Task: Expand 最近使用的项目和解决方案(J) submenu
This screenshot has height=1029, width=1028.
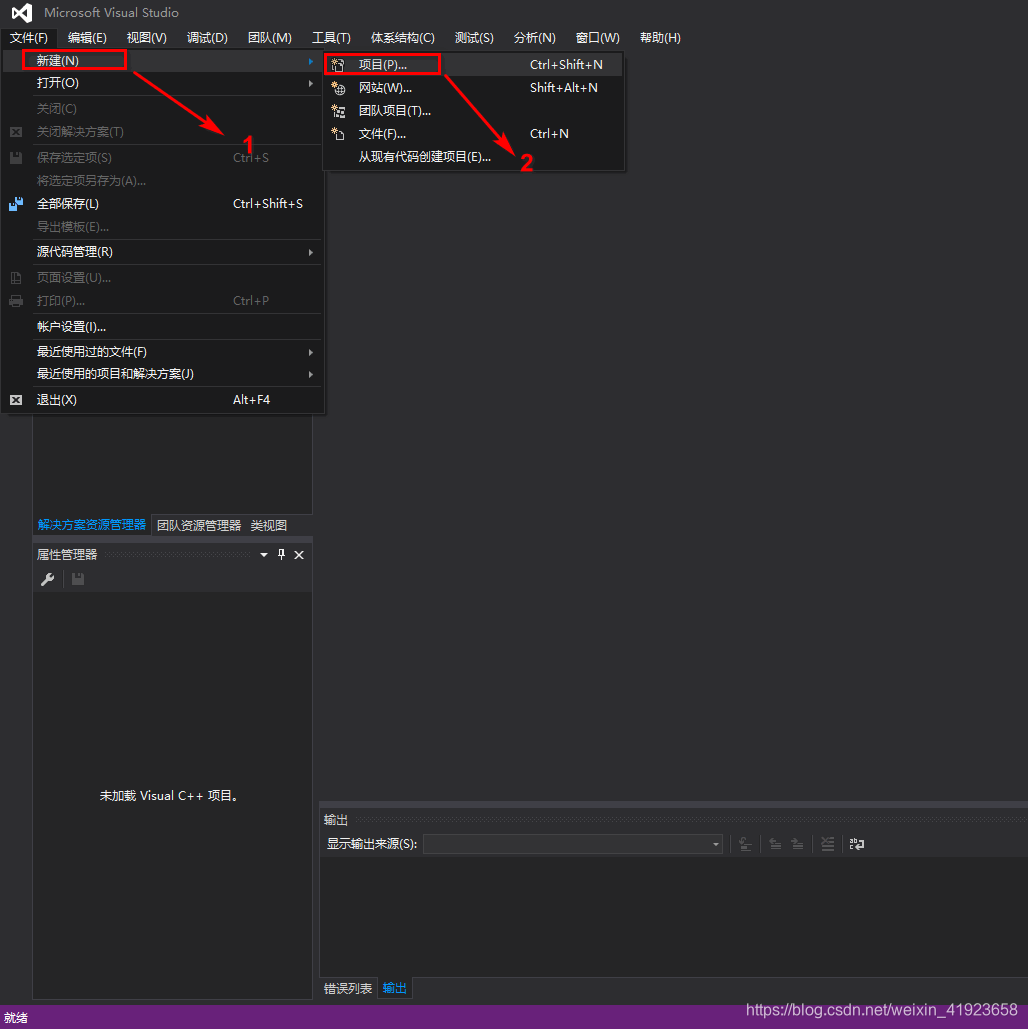Action: tap(311, 374)
